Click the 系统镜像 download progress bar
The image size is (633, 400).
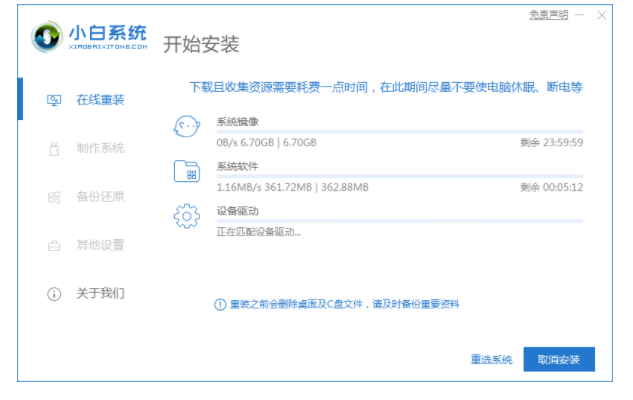tap(400, 132)
